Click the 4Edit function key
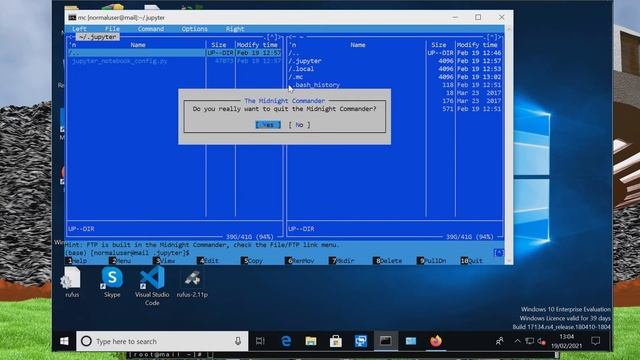Viewport: 640px width, 360px height. pyautogui.click(x=209, y=260)
